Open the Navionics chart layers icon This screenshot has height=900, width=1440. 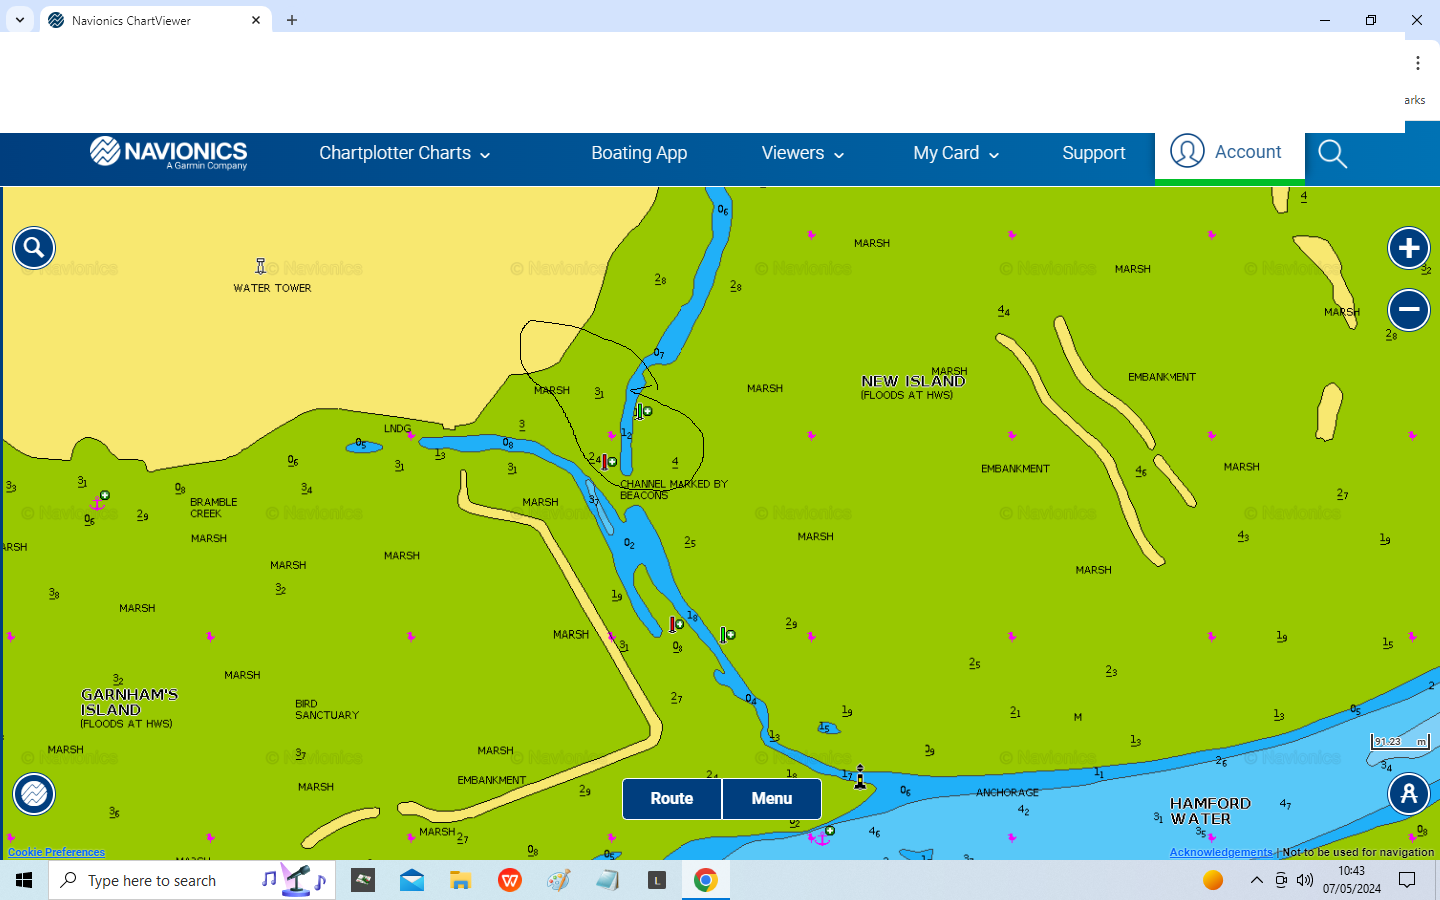coord(34,794)
